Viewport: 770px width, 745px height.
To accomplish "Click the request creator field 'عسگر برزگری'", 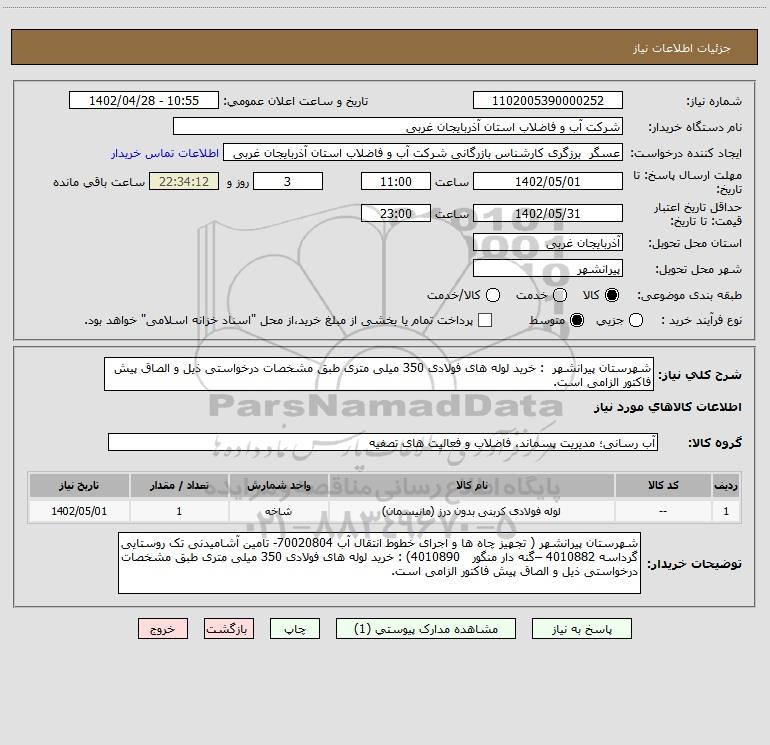I will tap(423, 152).
